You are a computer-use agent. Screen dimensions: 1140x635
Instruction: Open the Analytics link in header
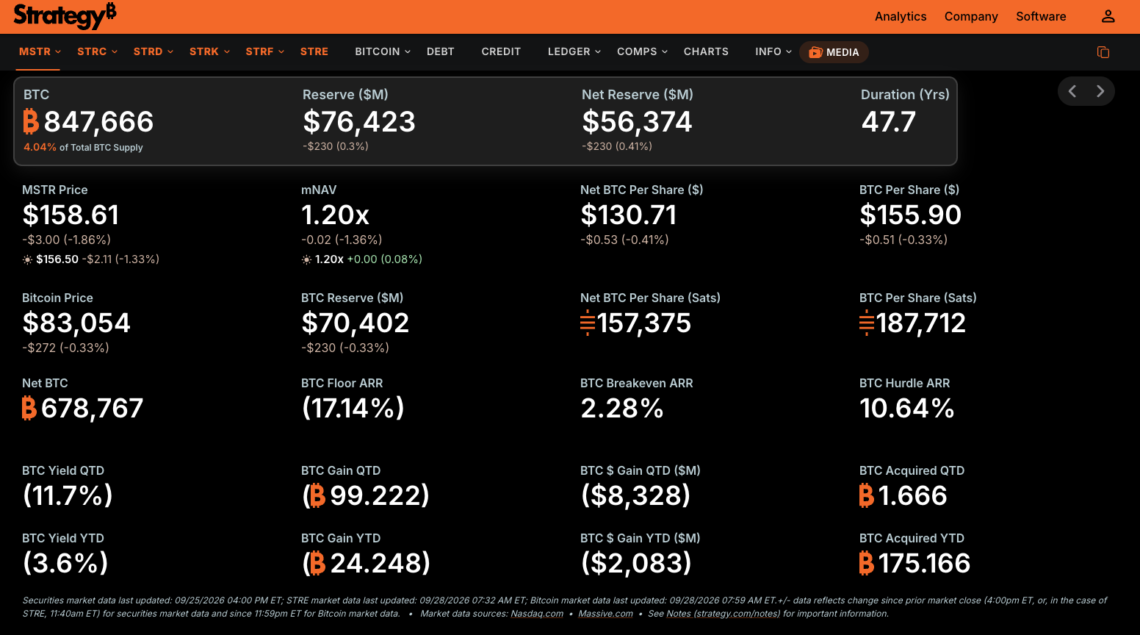click(x=900, y=16)
